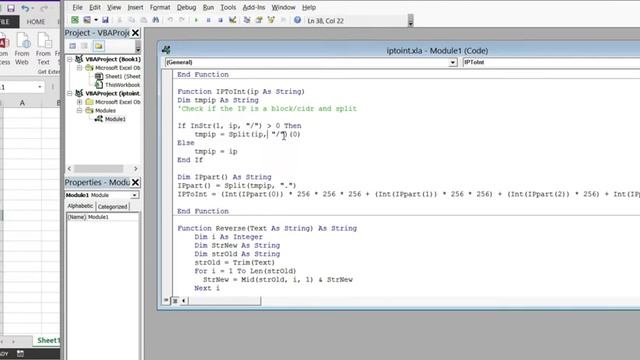Open the Edit menu

(95, 7)
